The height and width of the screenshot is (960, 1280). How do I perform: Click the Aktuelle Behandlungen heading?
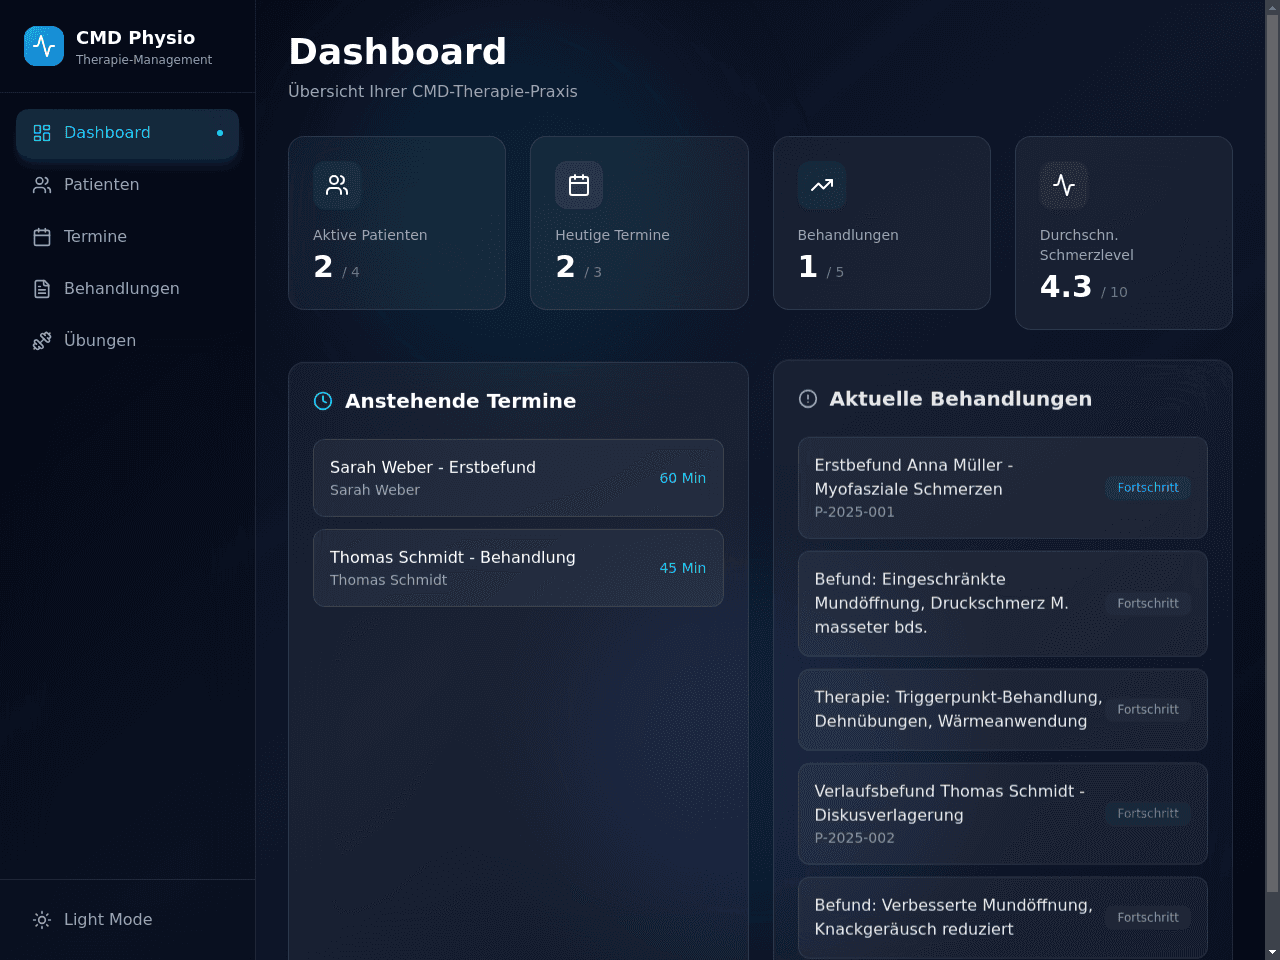click(x=961, y=399)
